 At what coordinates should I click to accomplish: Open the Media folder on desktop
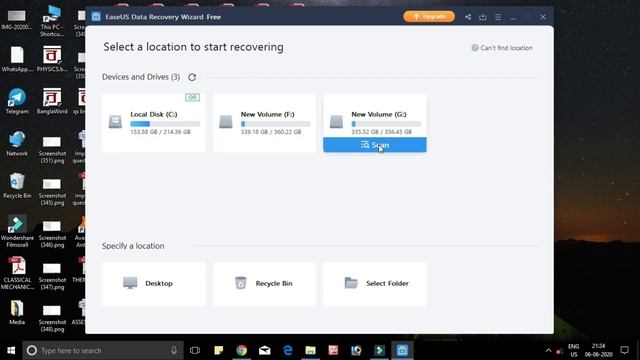pos(17,312)
